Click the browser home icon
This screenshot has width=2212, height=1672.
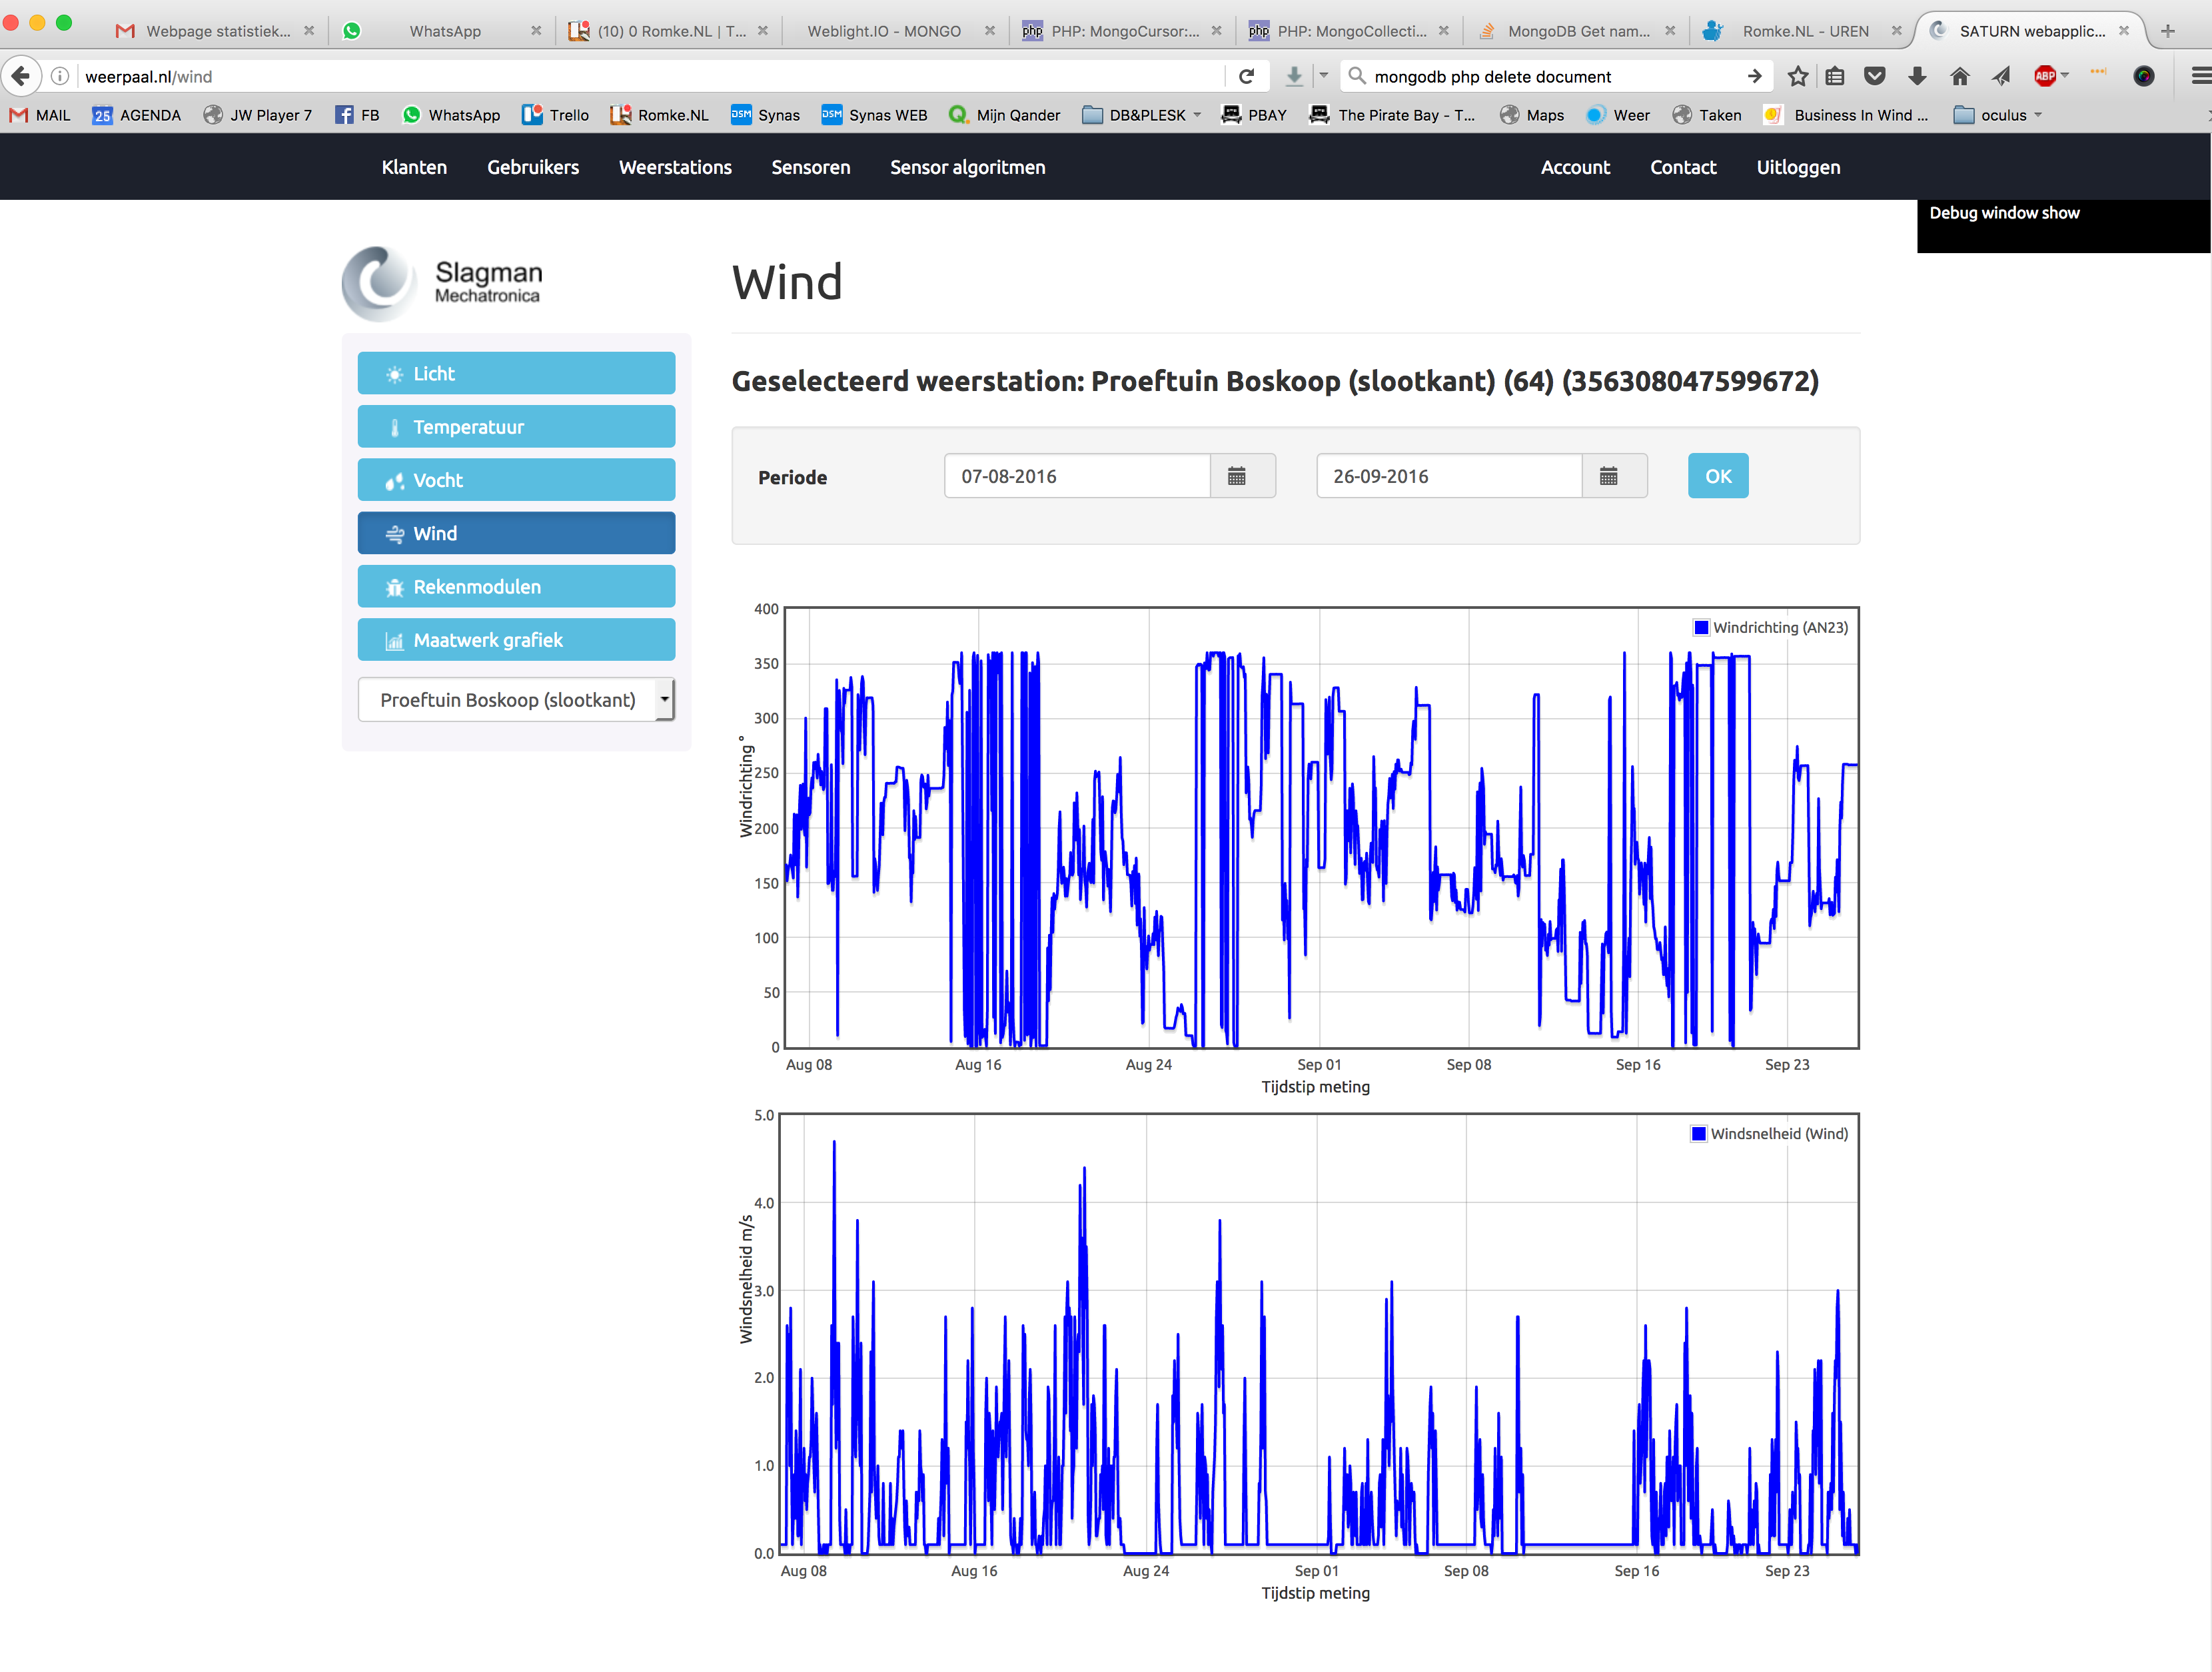tap(1959, 76)
